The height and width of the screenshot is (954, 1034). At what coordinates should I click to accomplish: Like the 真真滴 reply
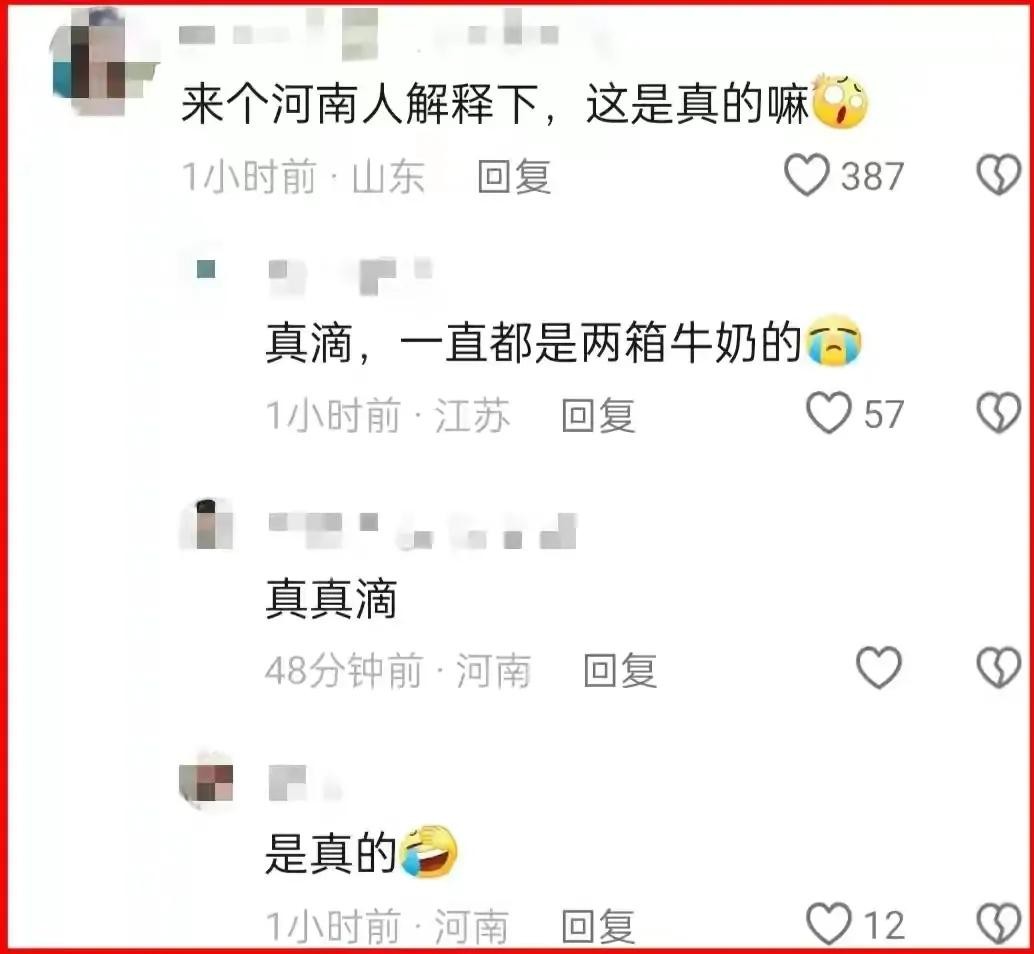pos(878,667)
